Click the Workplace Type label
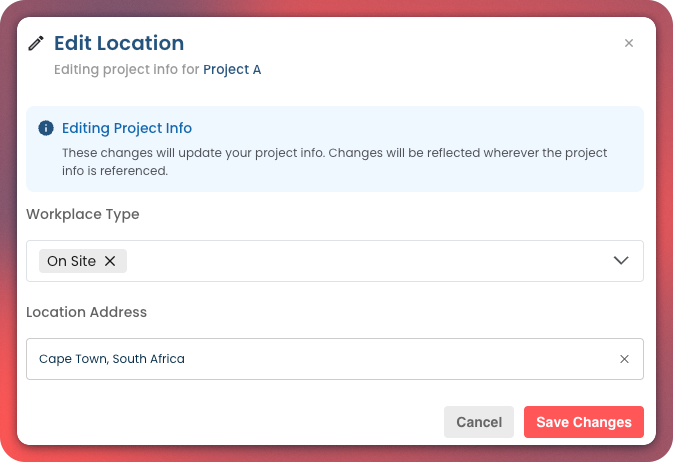 (83, 214)
